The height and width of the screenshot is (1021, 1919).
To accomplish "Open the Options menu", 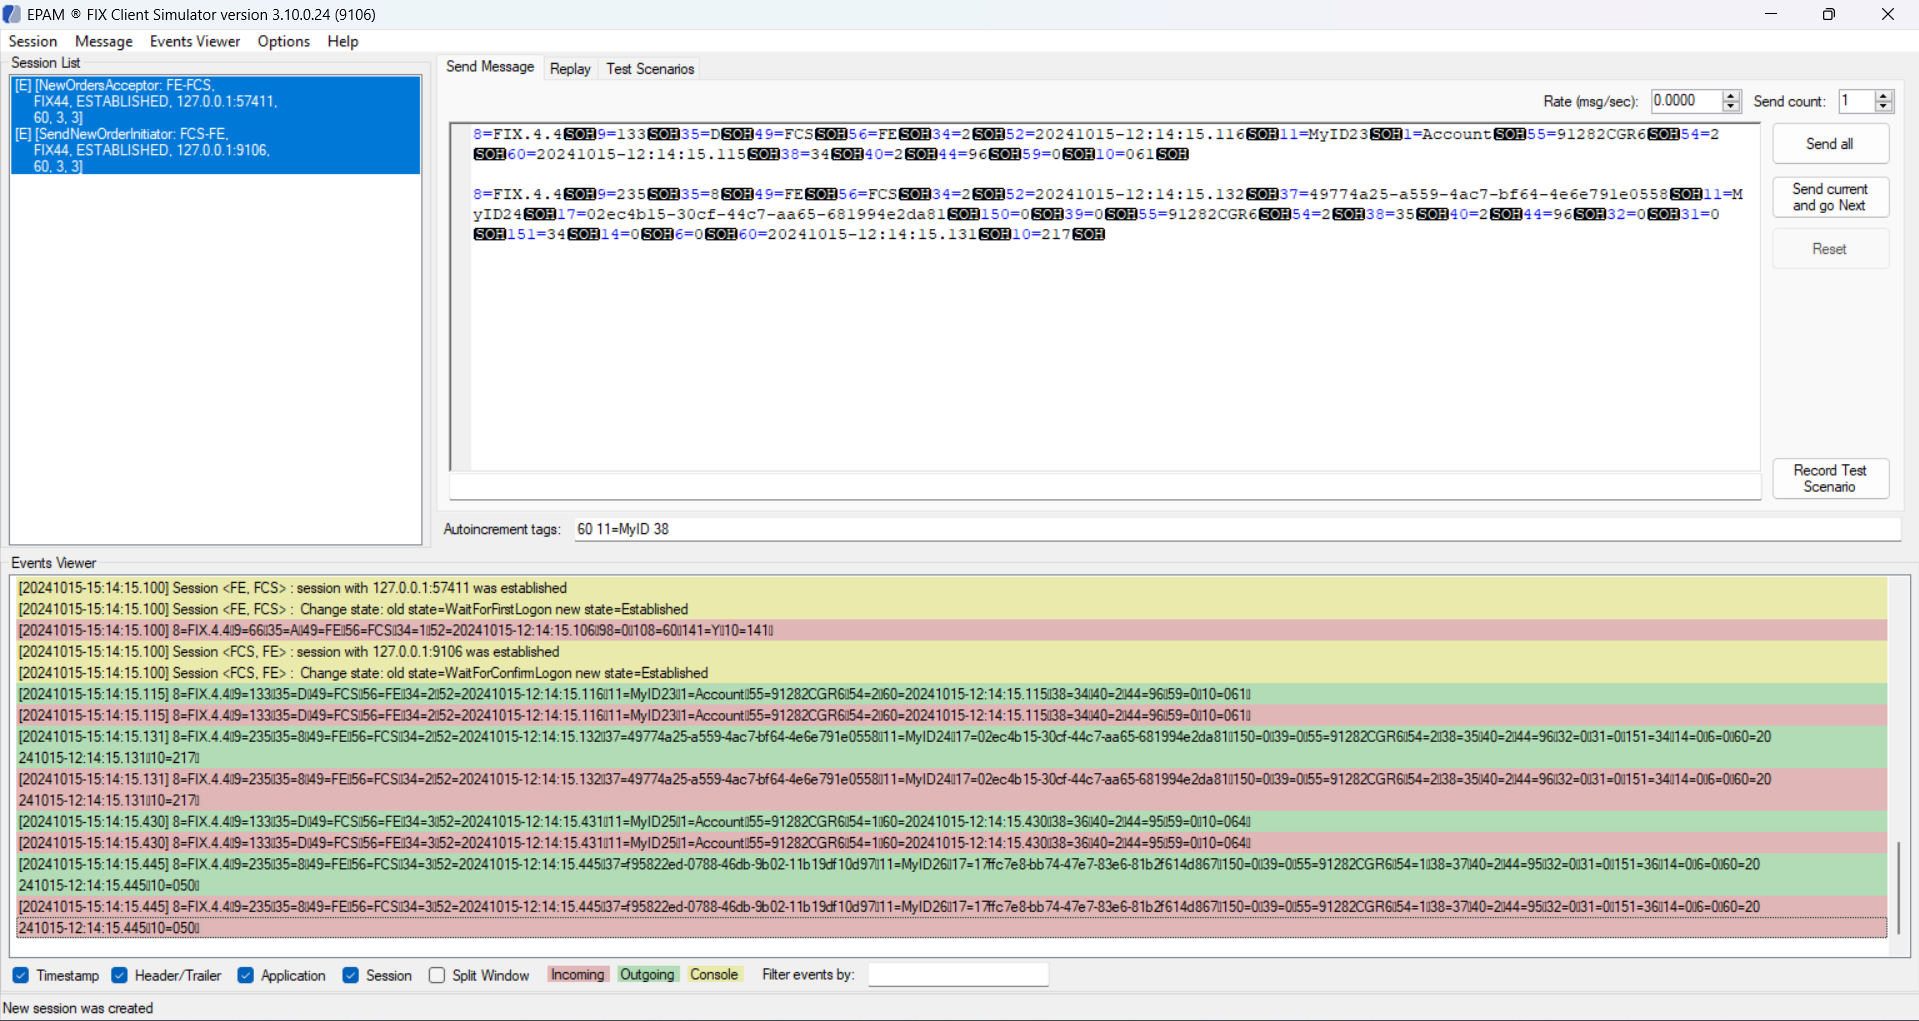I will 284,41.
